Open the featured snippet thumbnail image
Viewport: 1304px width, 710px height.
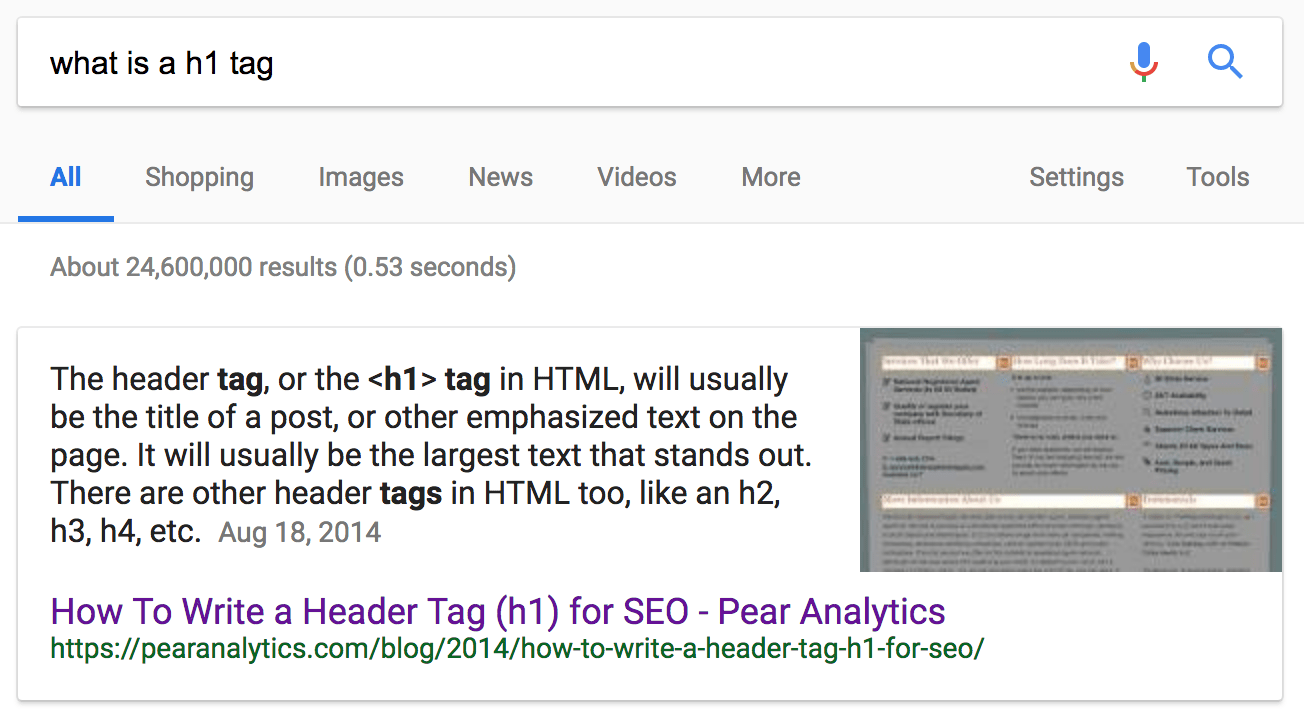point(1071,450)
